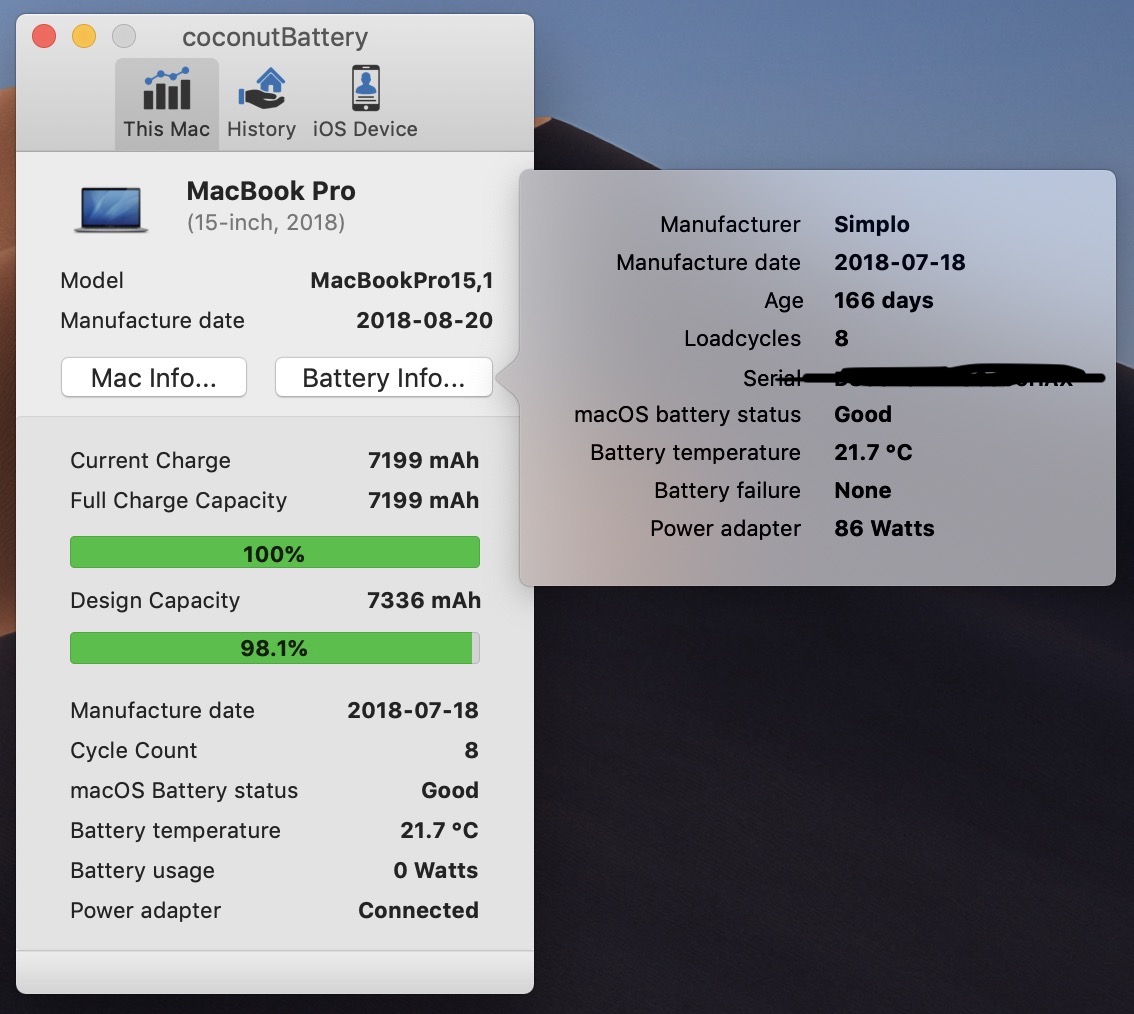Open the Mac Info... button

pos(154,378)
